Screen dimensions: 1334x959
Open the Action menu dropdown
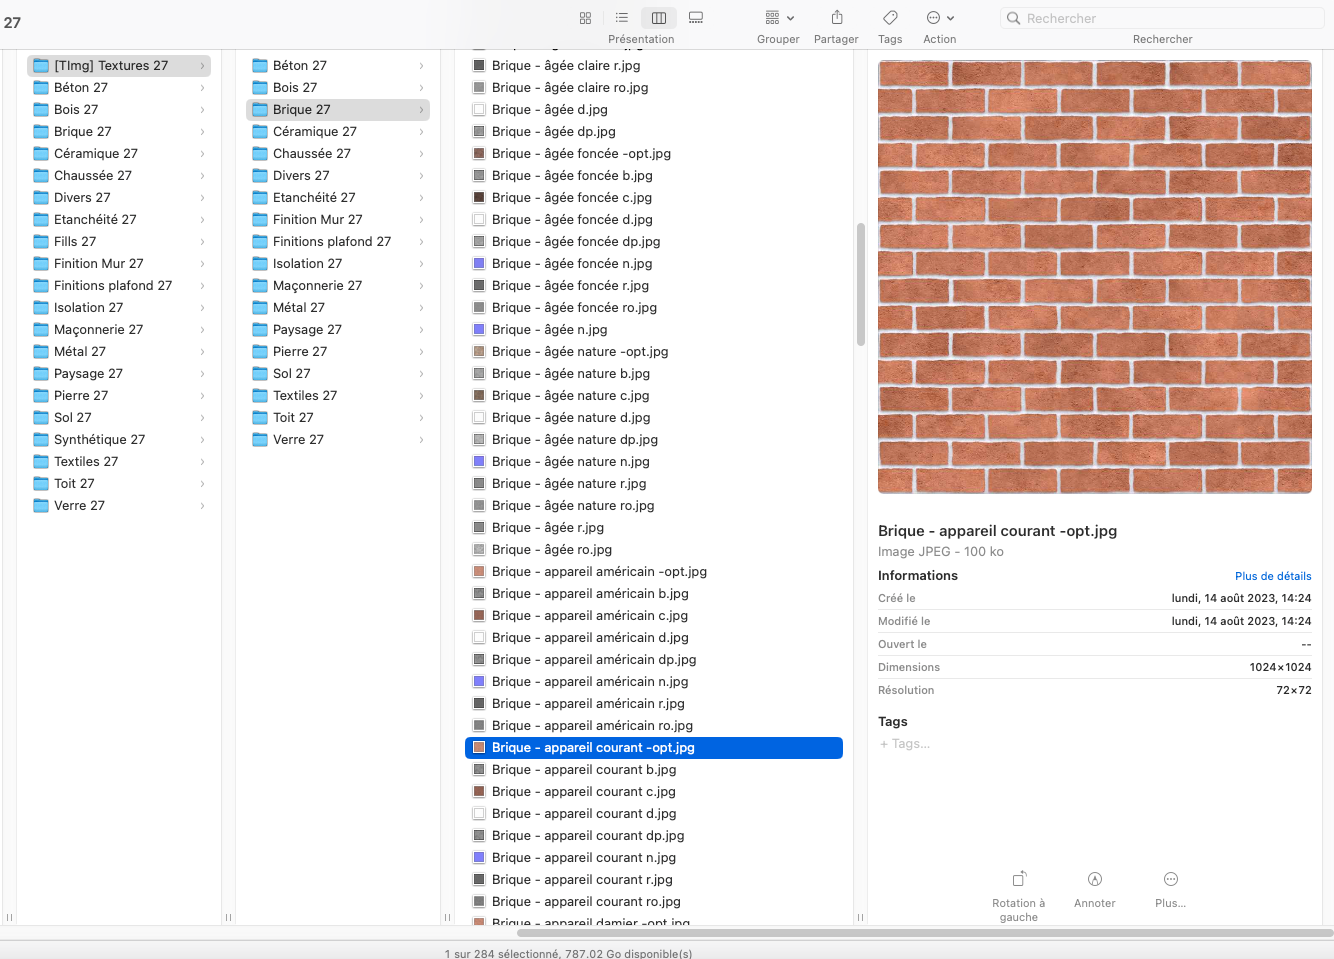click(x=940, y=18)
